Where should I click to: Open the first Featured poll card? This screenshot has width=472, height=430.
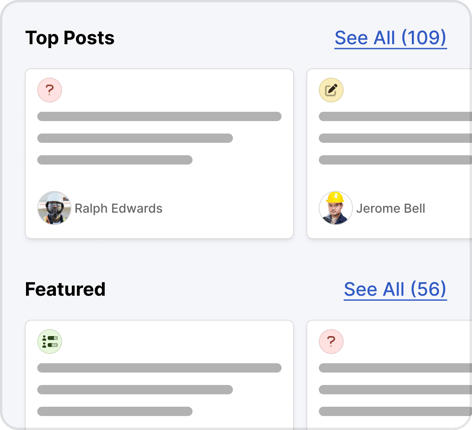click(159, 375)
